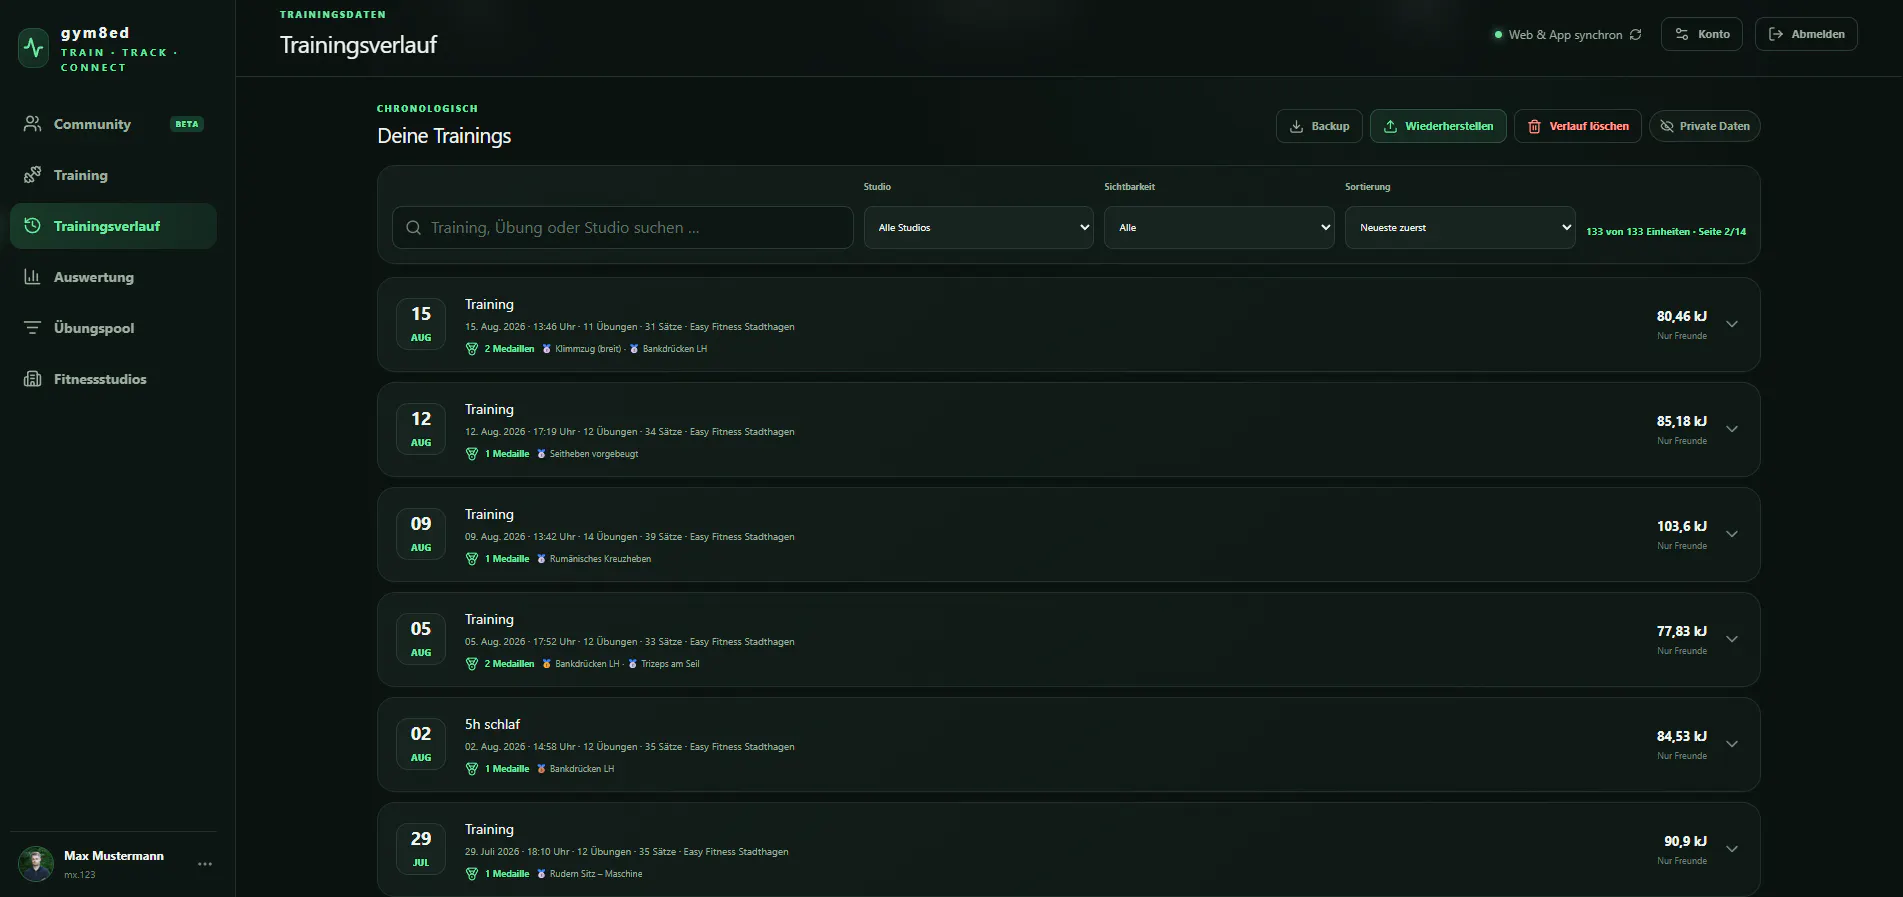Image resolution: width=1903 pixels, height=897 pixels.
Task: Open the user options three-dot menu
Action: pyautogui.click(x=205, y=864)
